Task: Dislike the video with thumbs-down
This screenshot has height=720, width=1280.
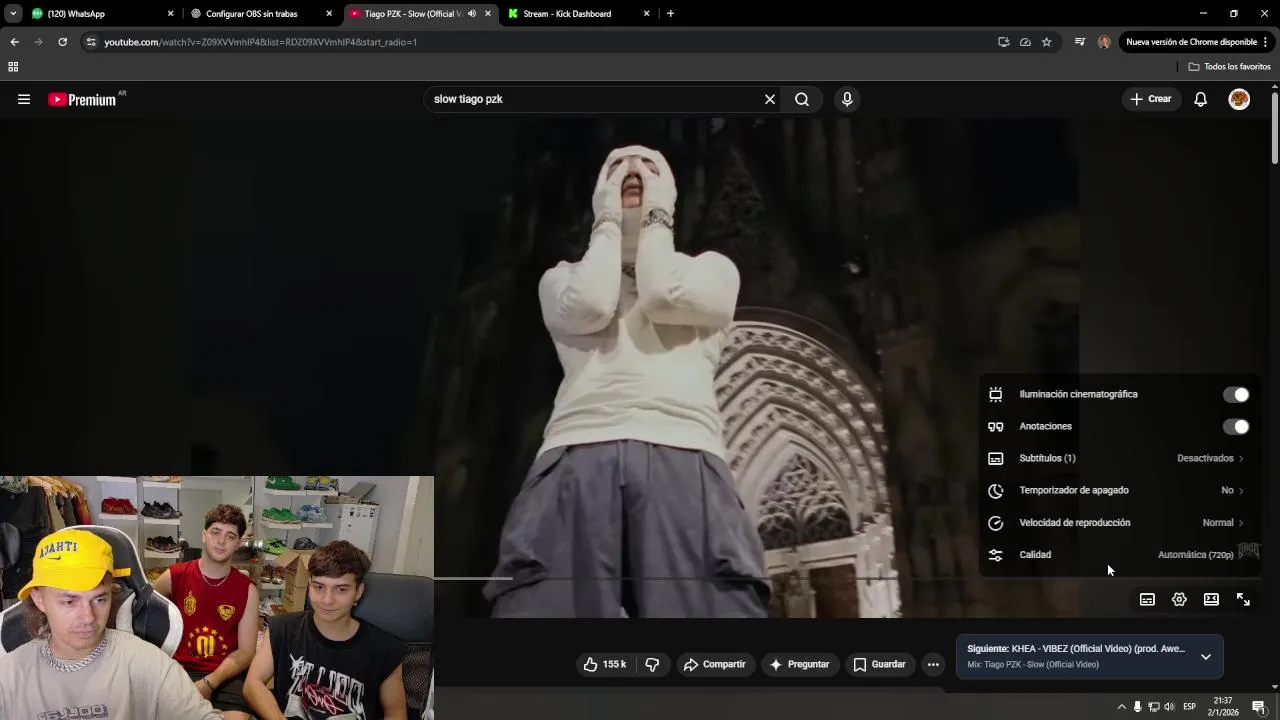Action: tap(652, 664)
